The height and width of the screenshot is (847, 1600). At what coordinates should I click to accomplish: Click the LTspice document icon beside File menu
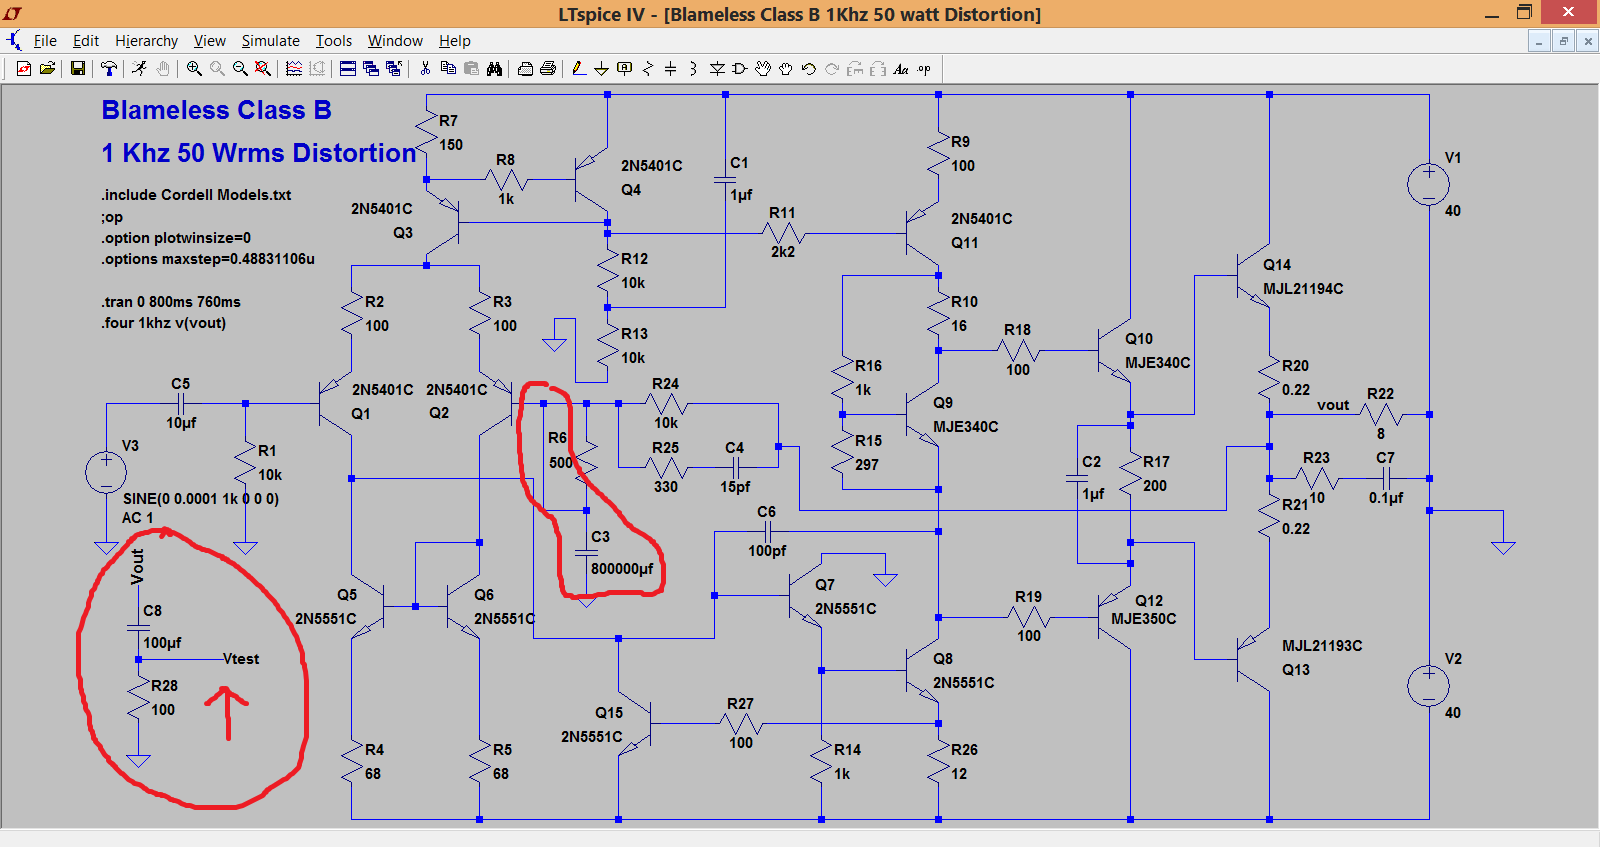[14, 41]
